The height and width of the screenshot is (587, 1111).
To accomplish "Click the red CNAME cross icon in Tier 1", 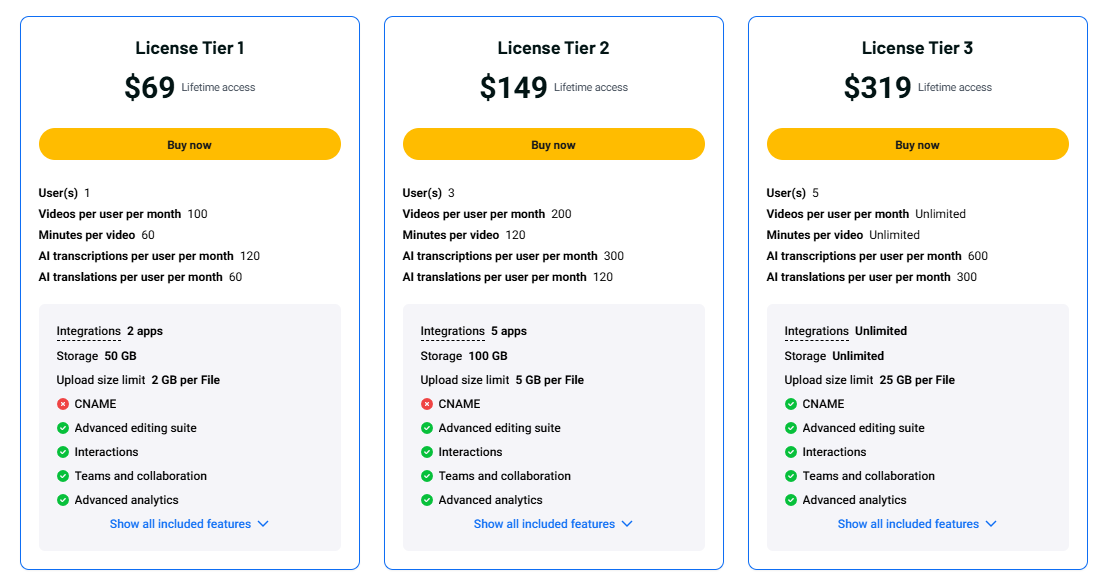I will click(63, 404).
